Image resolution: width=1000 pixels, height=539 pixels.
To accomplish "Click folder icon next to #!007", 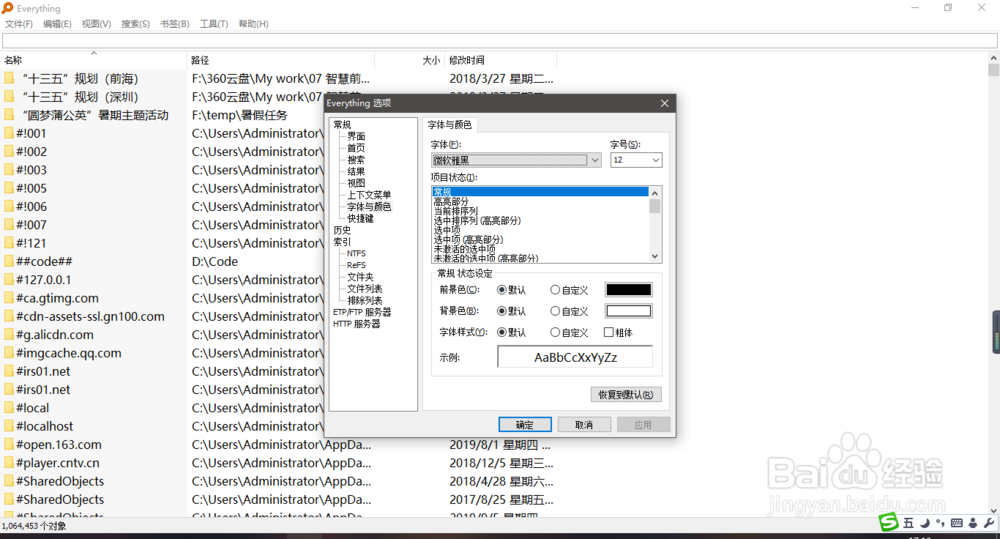I will [x=9, y=225].
